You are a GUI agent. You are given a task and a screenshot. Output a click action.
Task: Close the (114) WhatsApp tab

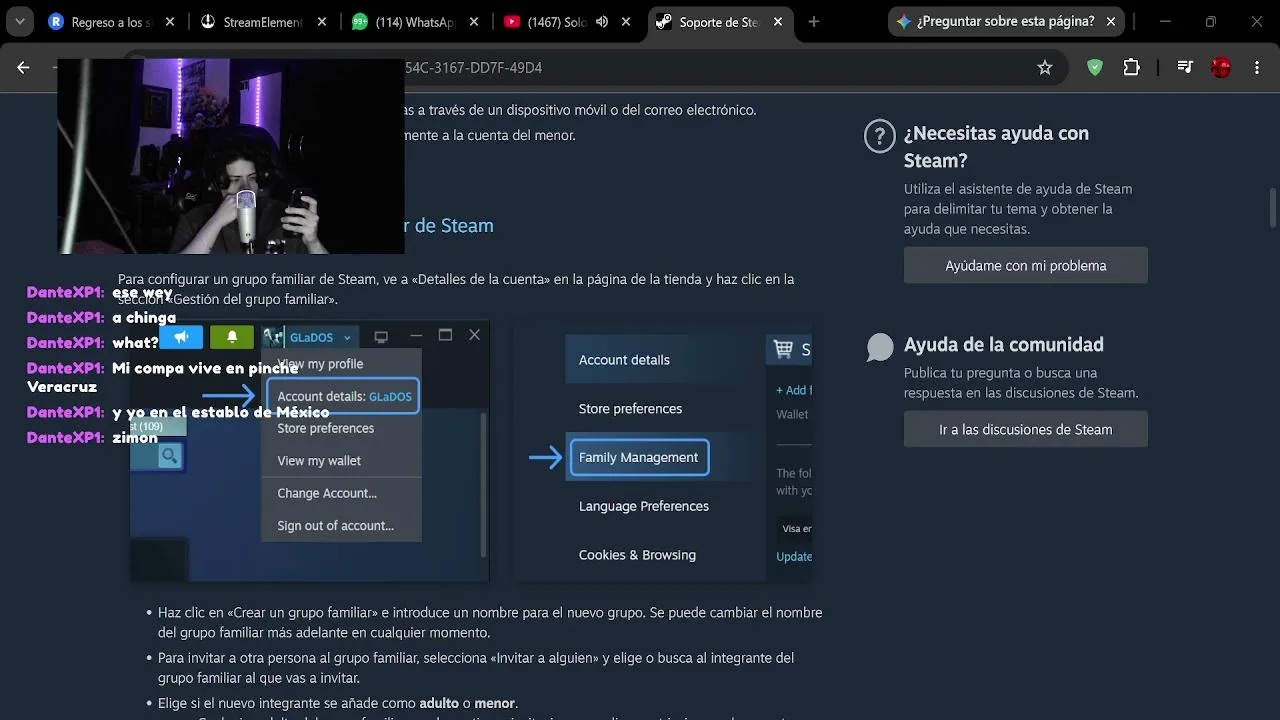[x=473, y=22]
